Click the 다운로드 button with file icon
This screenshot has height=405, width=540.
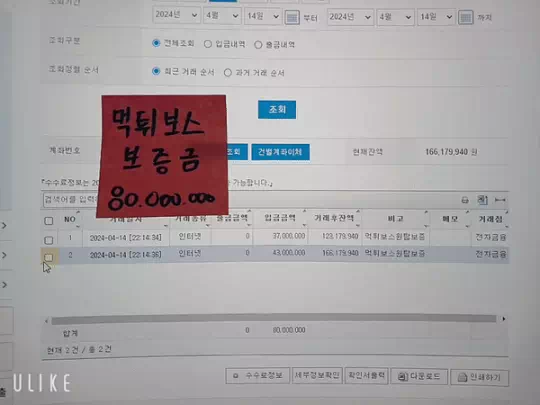419,376
